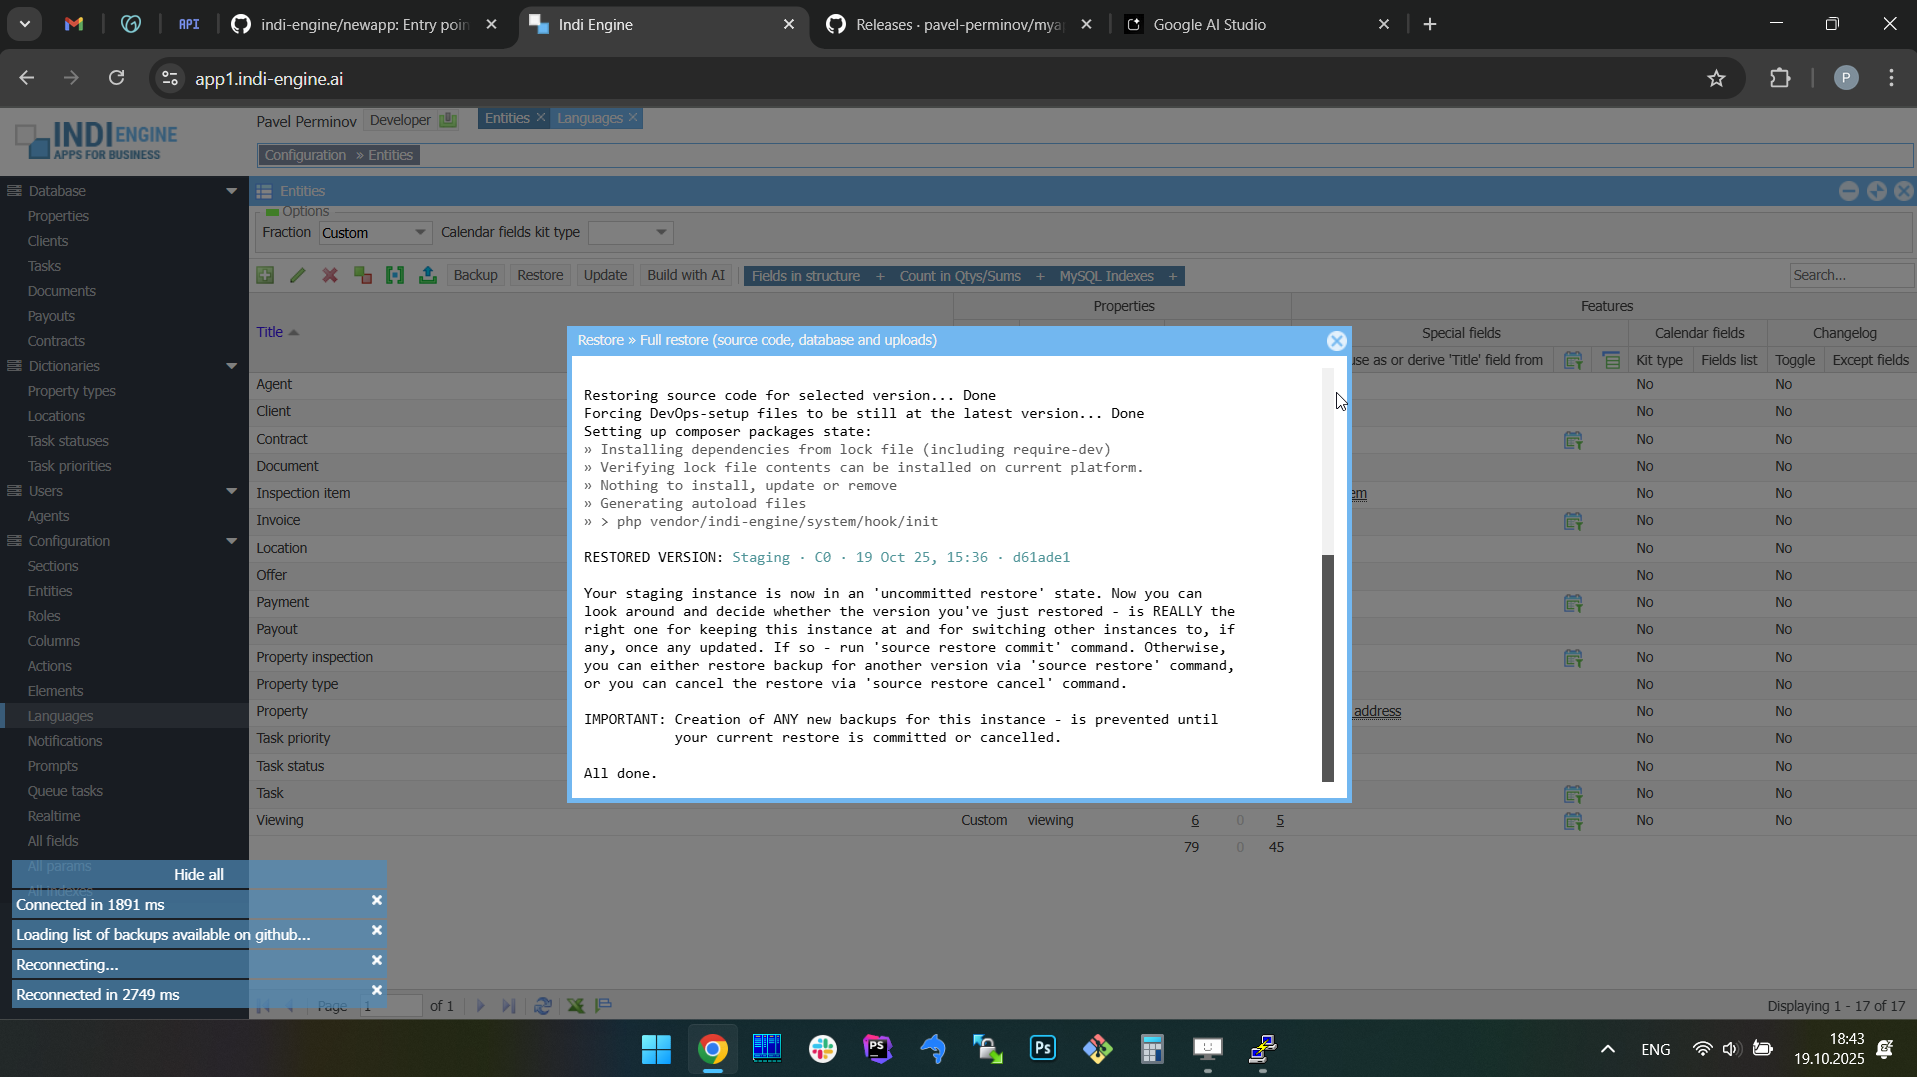This screenshot has height=1077, width=1917.
Task: Click the Hide all notifications button
Action: 198,874
